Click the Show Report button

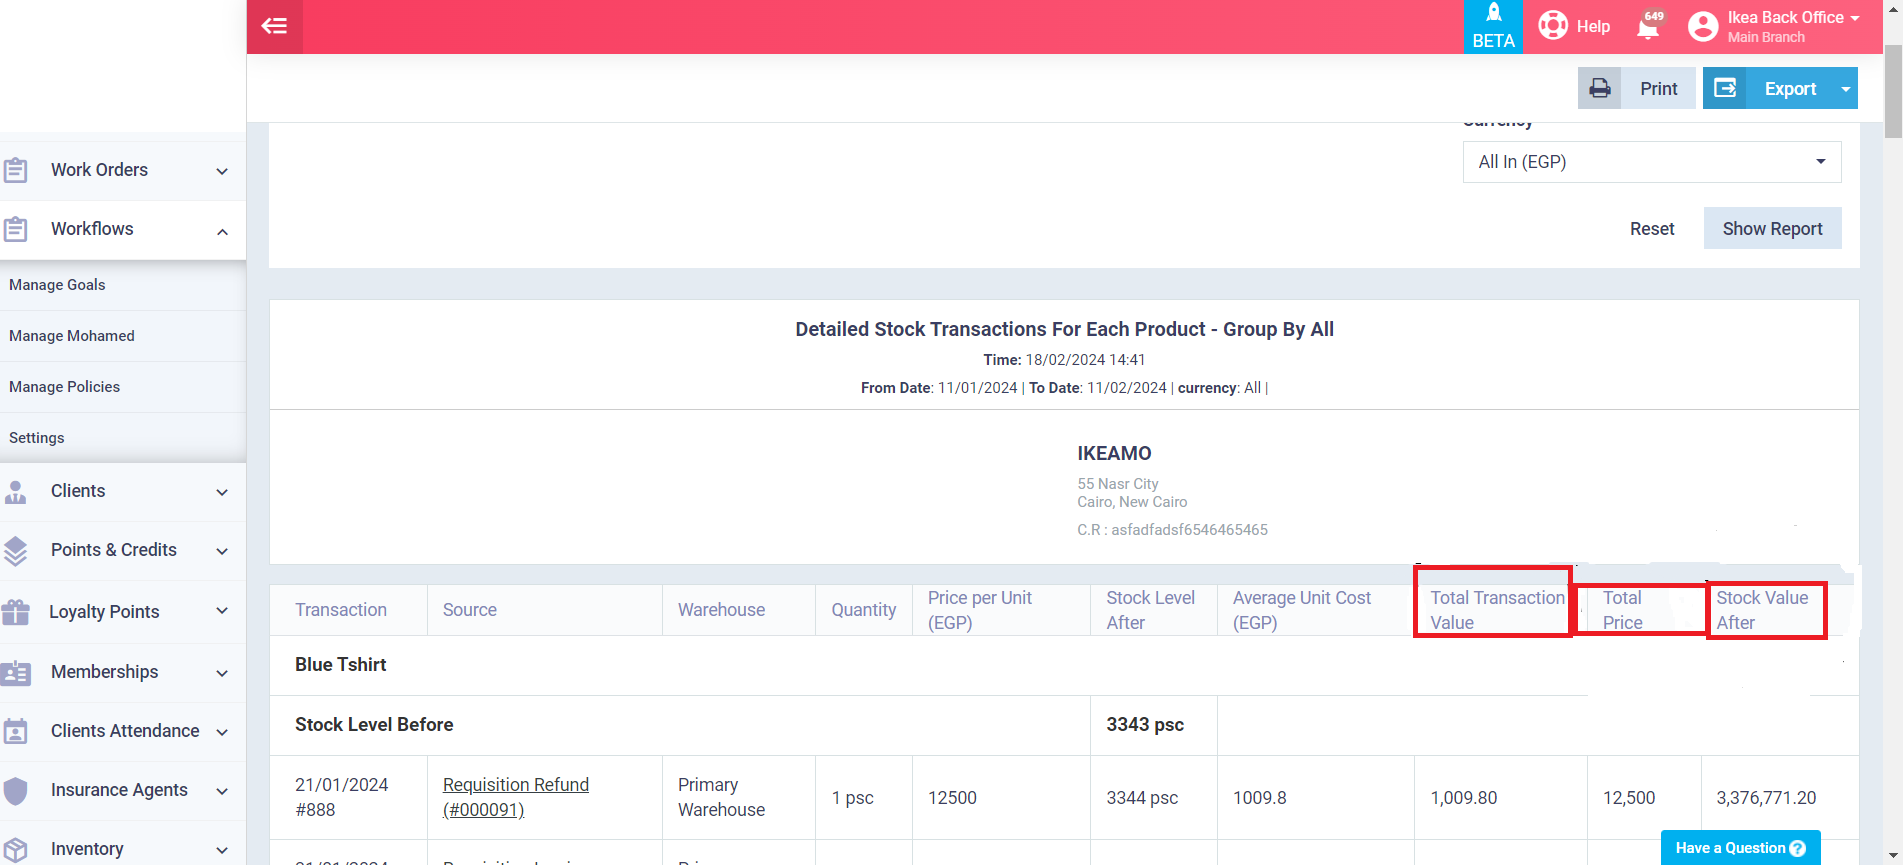(1772, 228)
